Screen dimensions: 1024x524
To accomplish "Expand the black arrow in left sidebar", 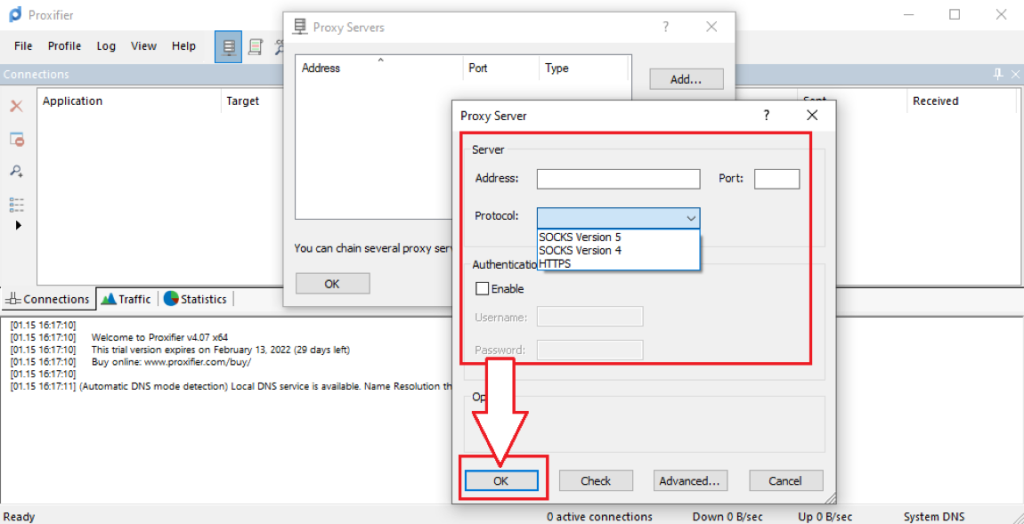I will [17, 225].
